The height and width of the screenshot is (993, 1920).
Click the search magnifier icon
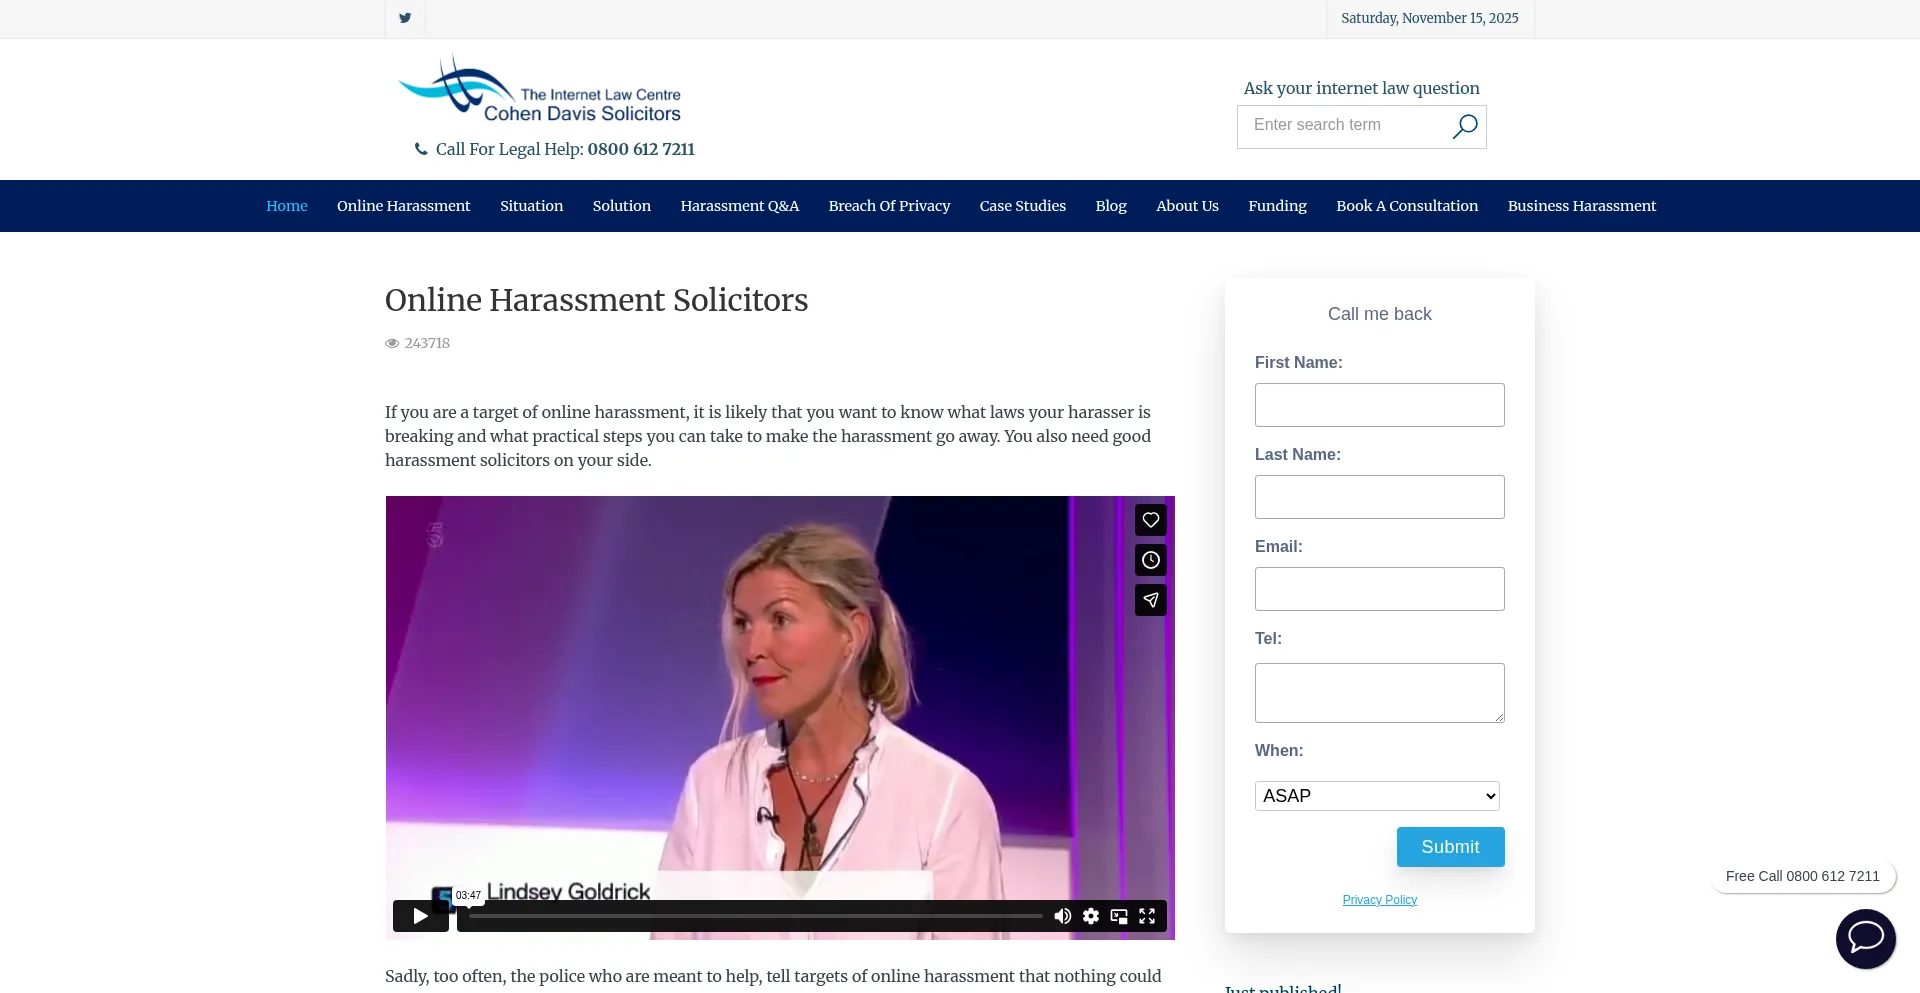(x=1464, y=126)
